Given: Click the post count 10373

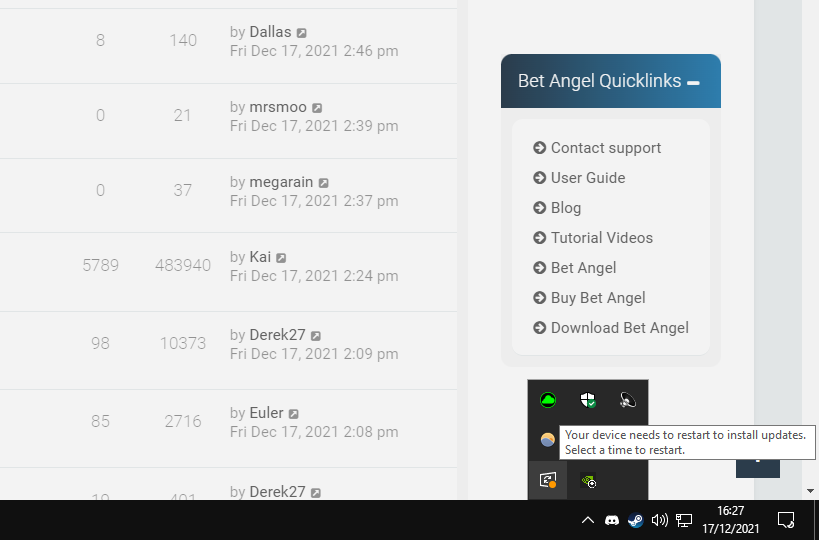Looking at the screenshot, I should coord(183,343).
